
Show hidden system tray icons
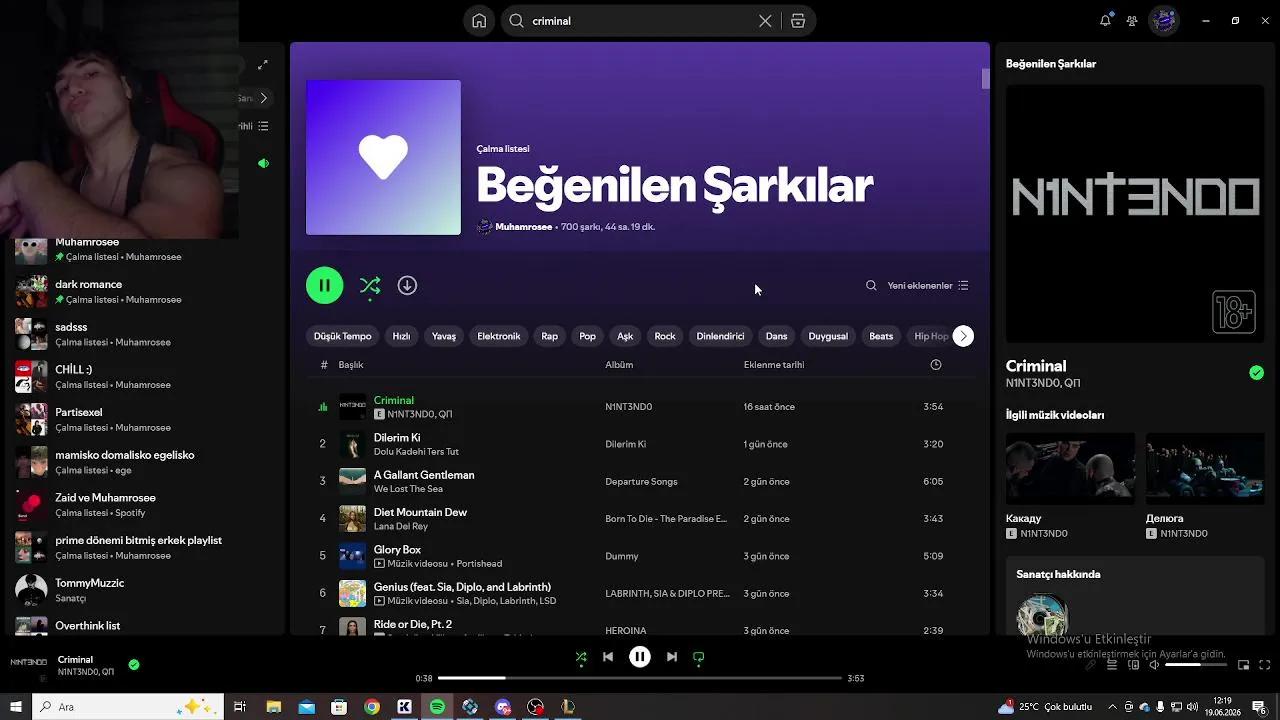pyautogui.click(x=1112, y=707)
